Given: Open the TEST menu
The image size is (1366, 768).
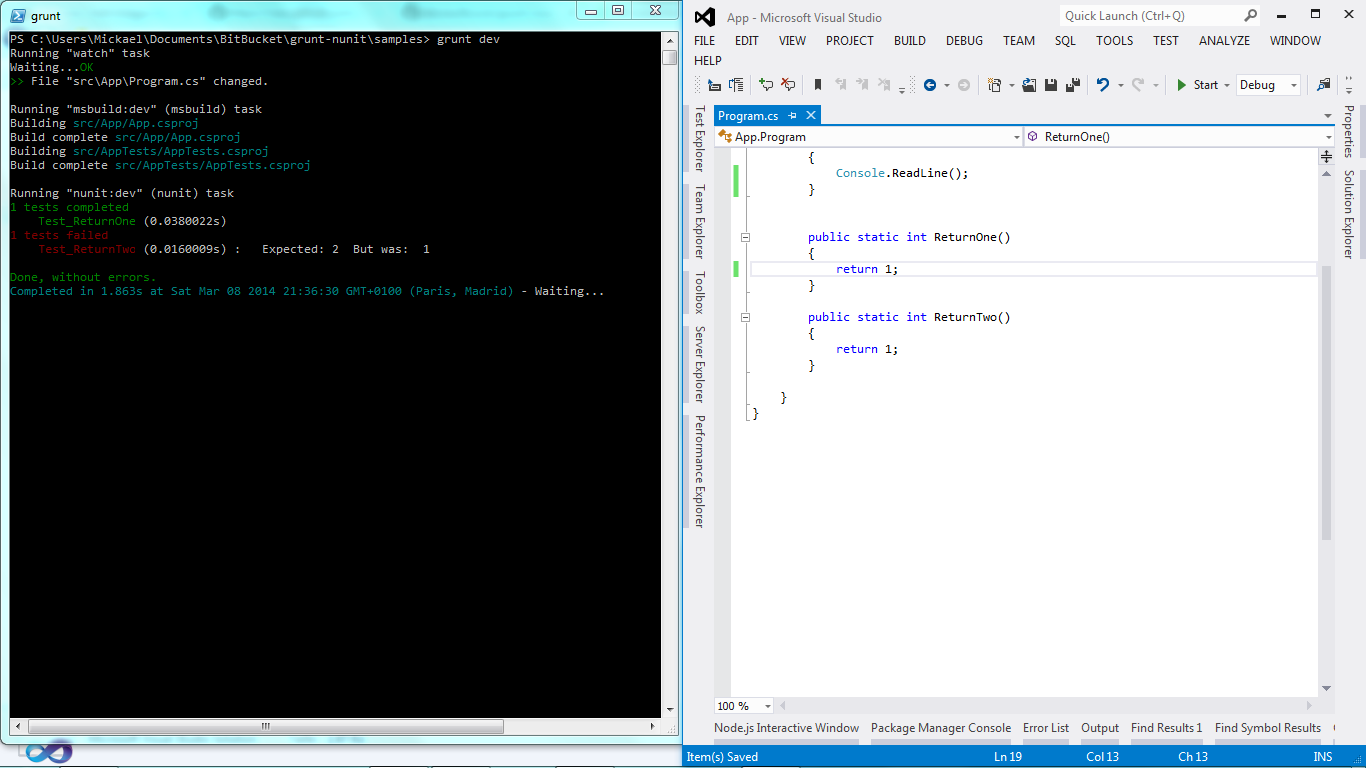Looking at the screenshot, I should [1166, 41].
